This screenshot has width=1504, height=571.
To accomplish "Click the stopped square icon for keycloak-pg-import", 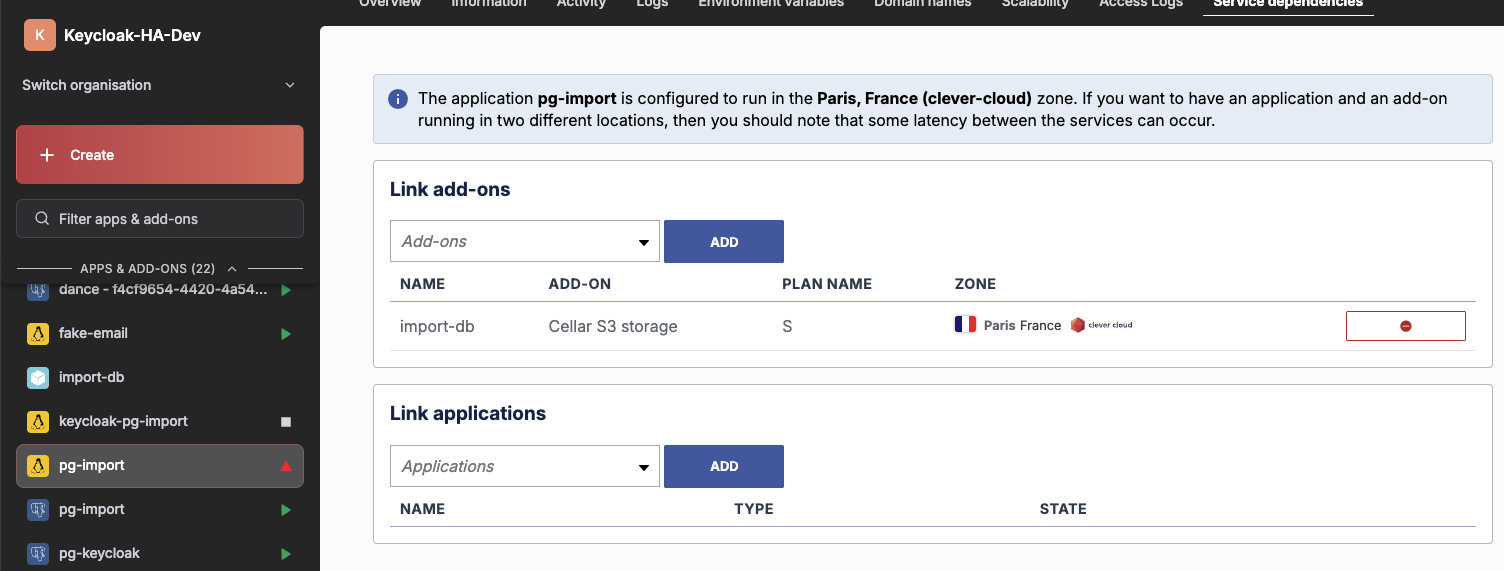I will (286, 422).
